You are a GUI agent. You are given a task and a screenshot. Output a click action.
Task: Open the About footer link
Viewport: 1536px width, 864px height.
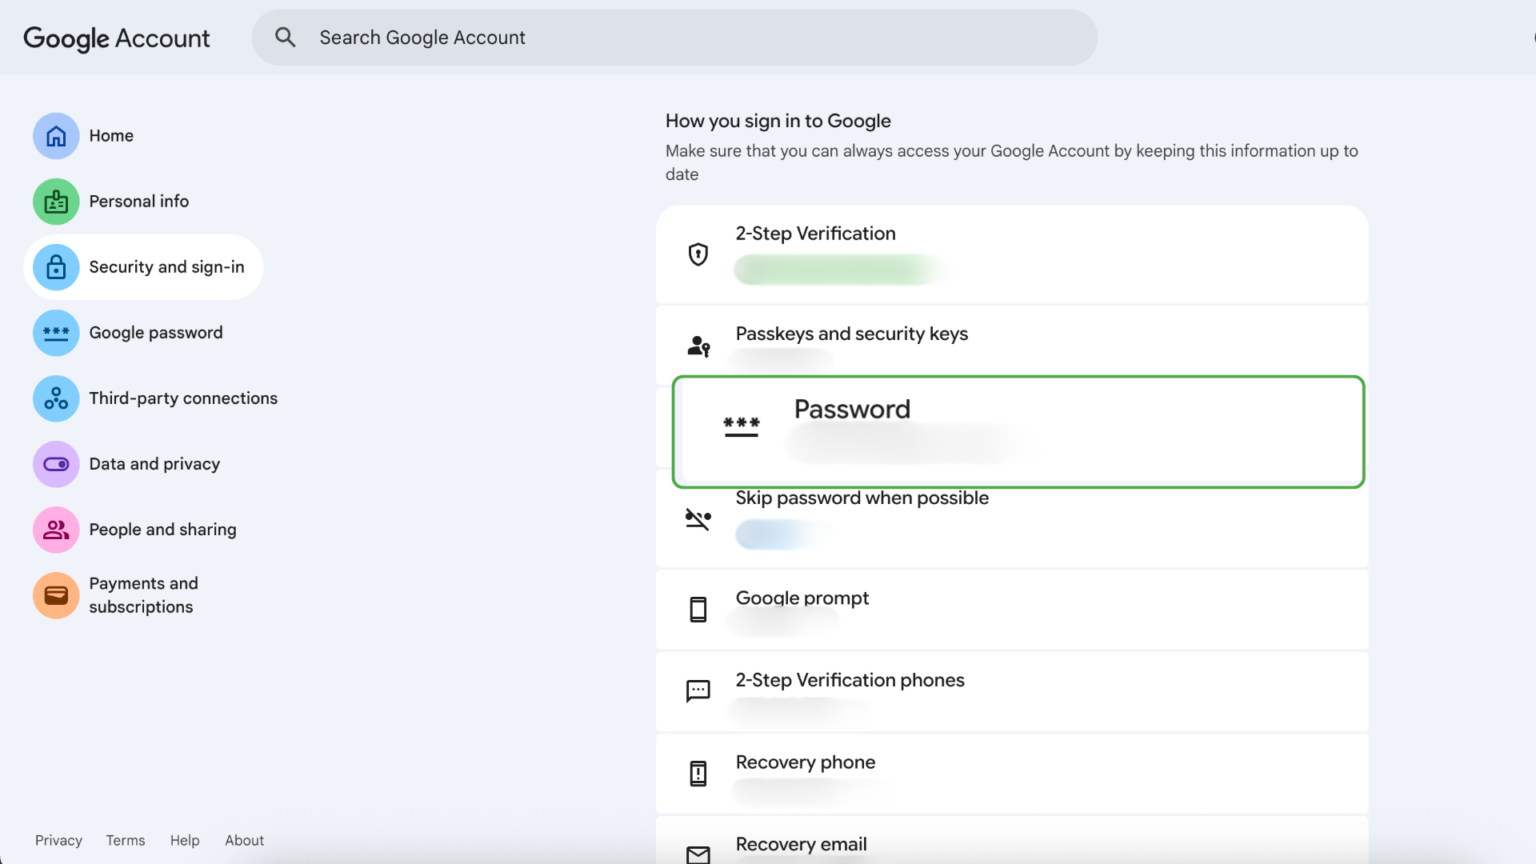(x=244, y=841)
